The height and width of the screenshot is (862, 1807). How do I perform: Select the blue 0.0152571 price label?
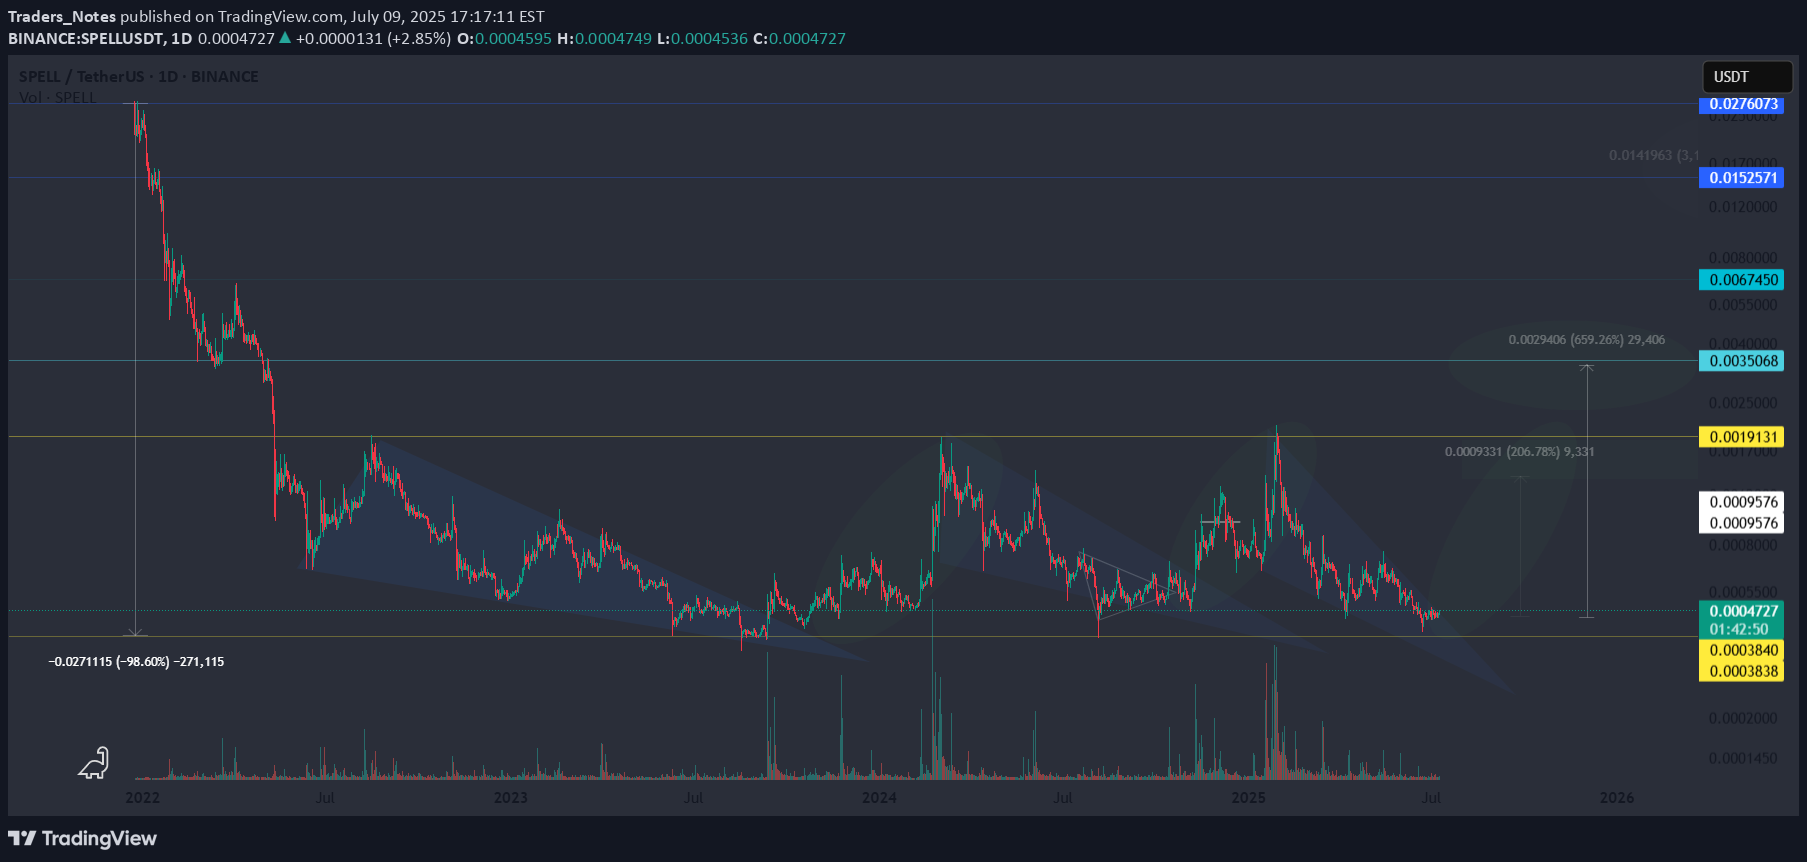pos(1743,178)
